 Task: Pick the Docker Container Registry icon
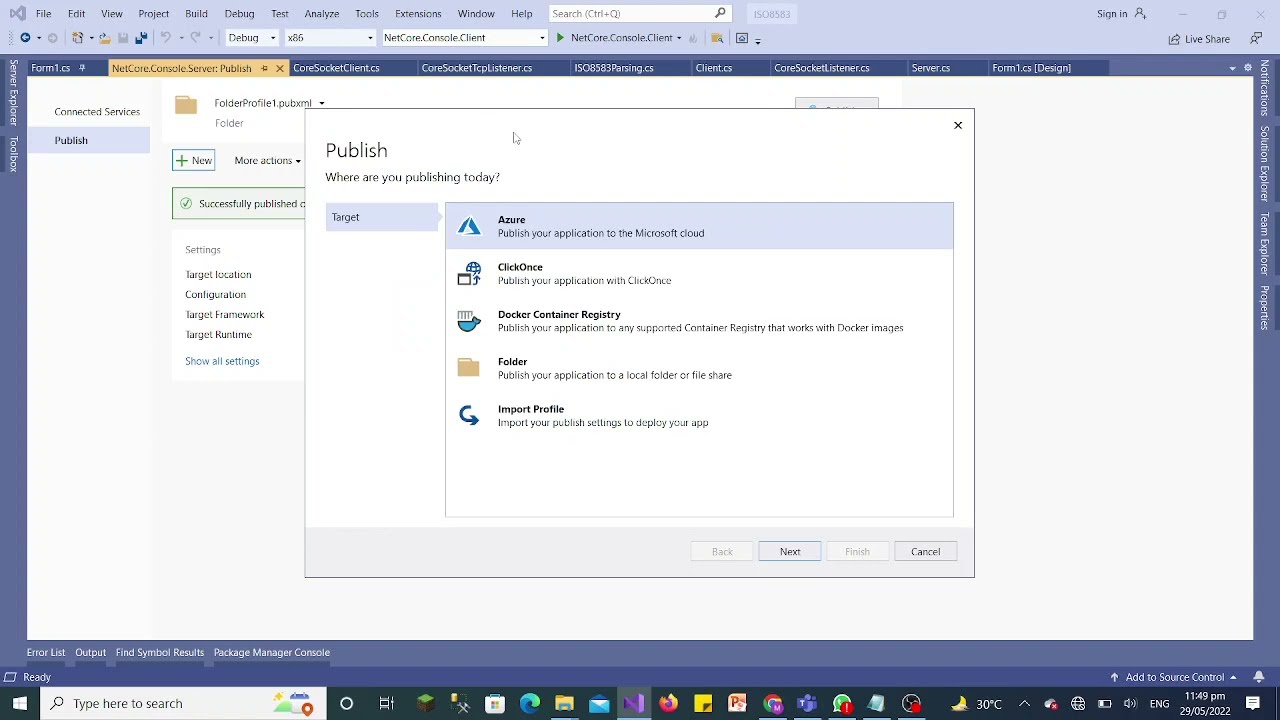[469, 321]
